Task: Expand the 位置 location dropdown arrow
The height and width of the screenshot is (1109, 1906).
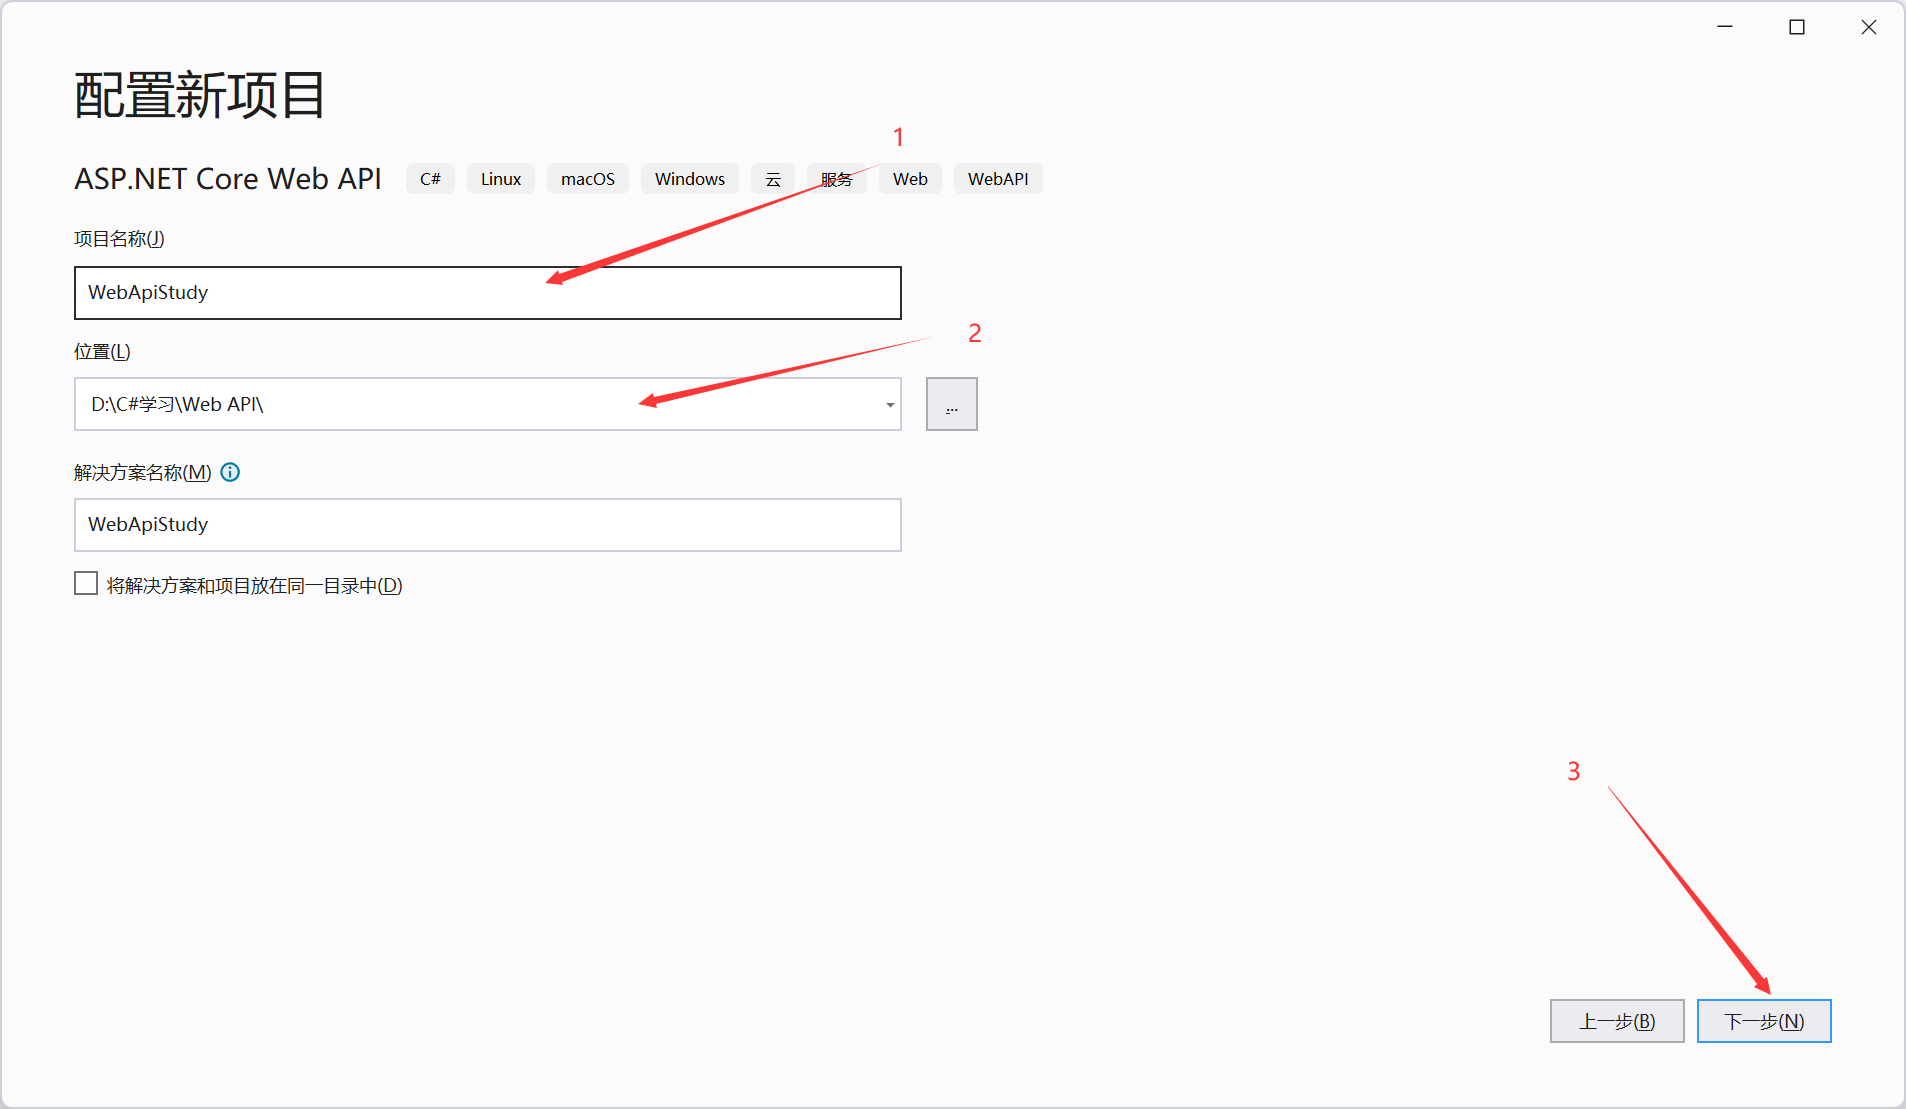Action: (889, 405)
